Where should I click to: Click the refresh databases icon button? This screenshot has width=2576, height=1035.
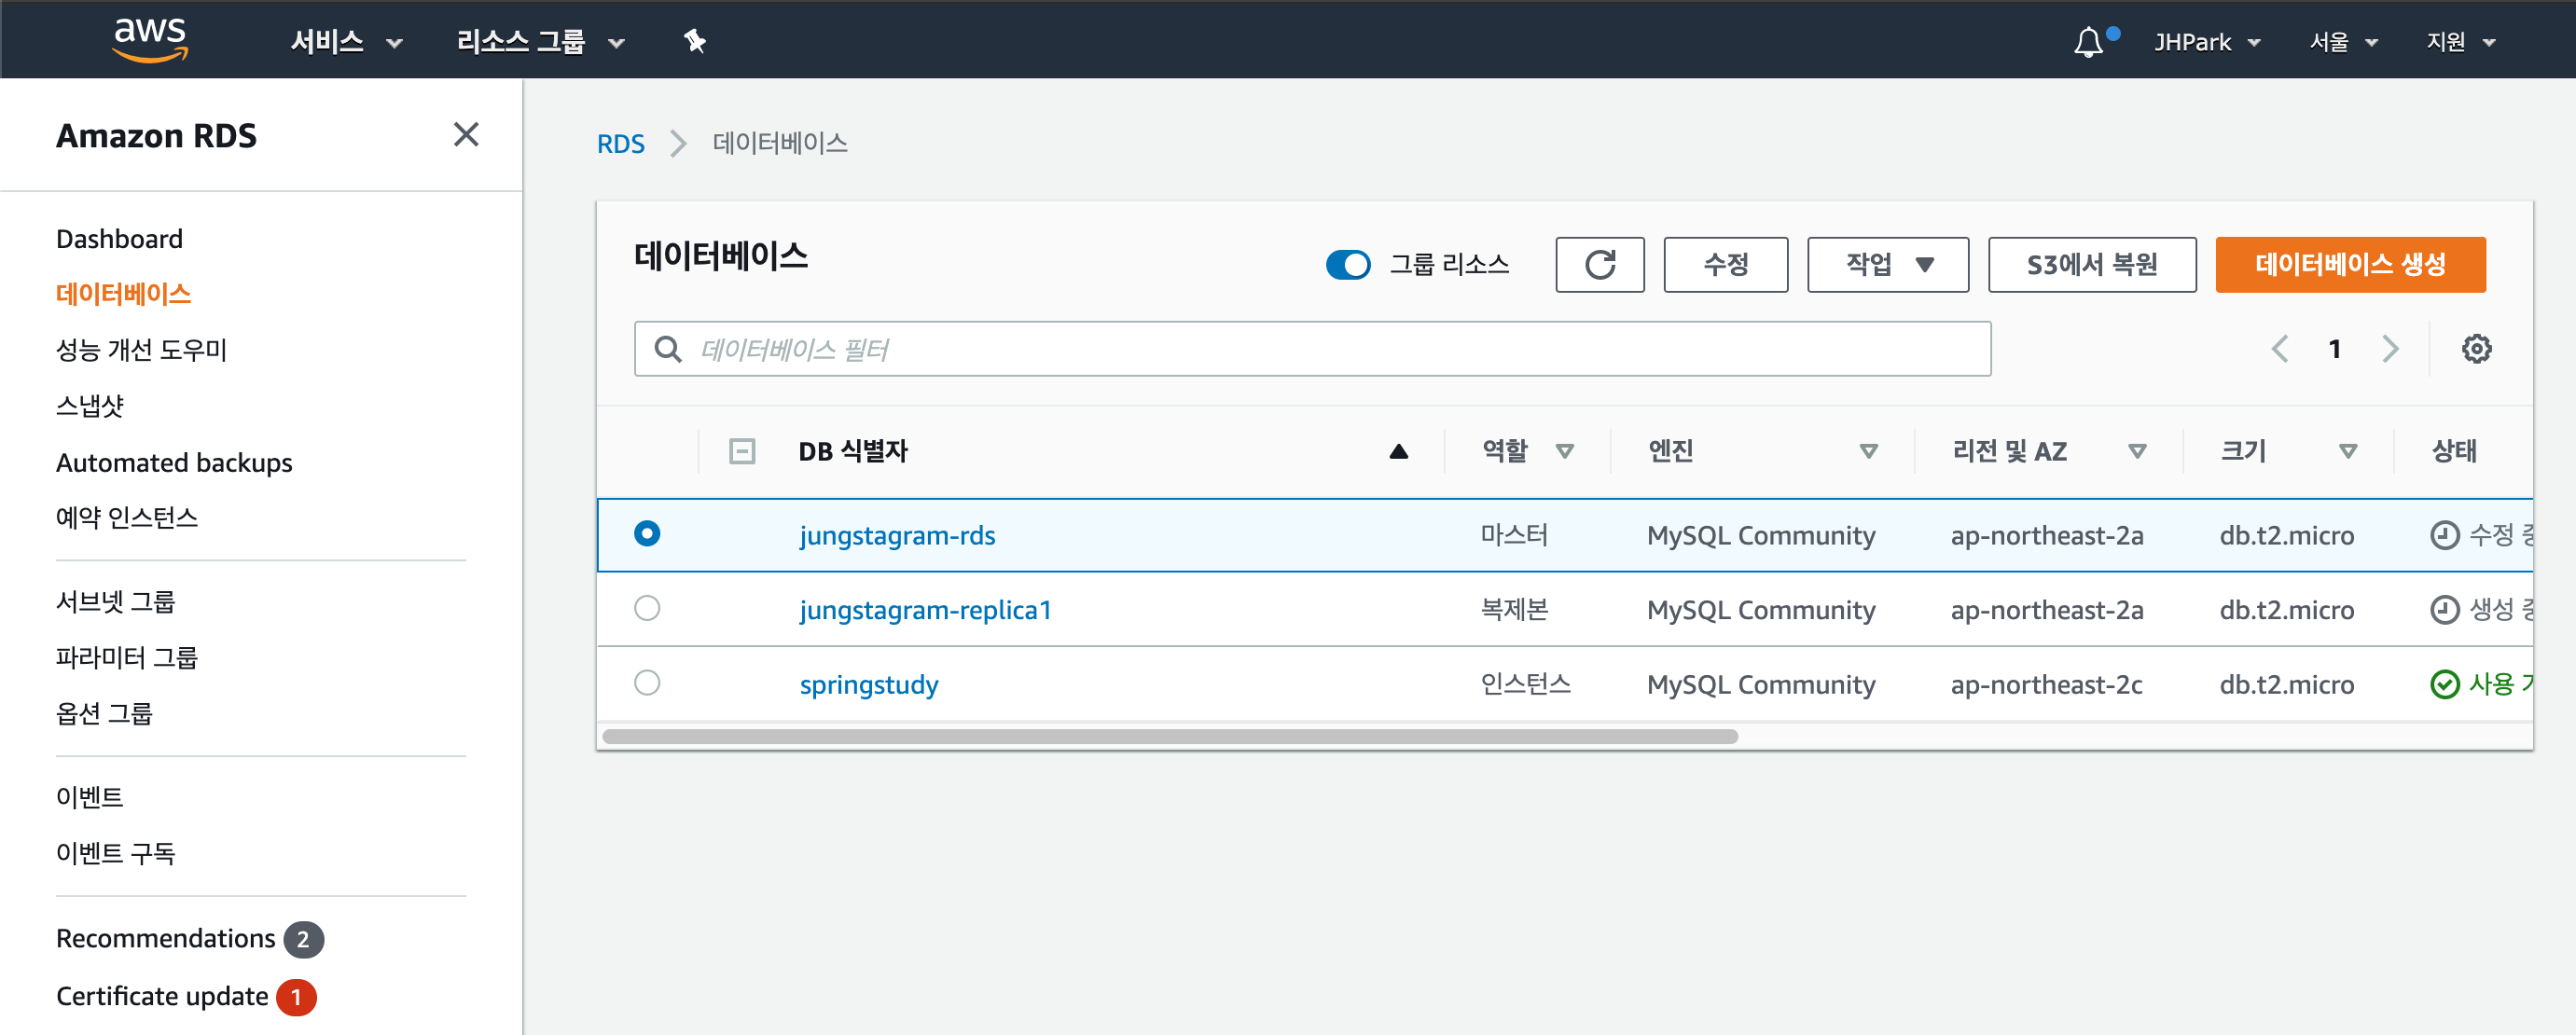pos(1599,265)
